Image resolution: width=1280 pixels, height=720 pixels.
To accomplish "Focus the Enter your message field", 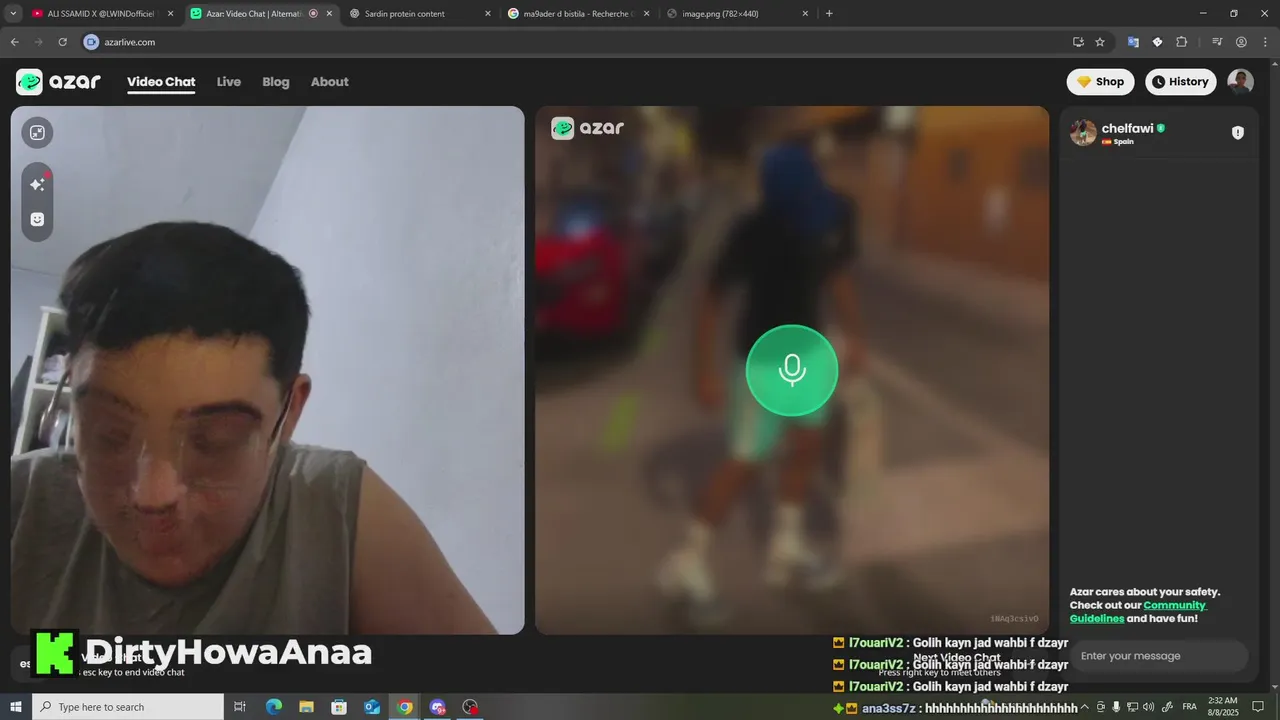I will tap(1160, 656).
